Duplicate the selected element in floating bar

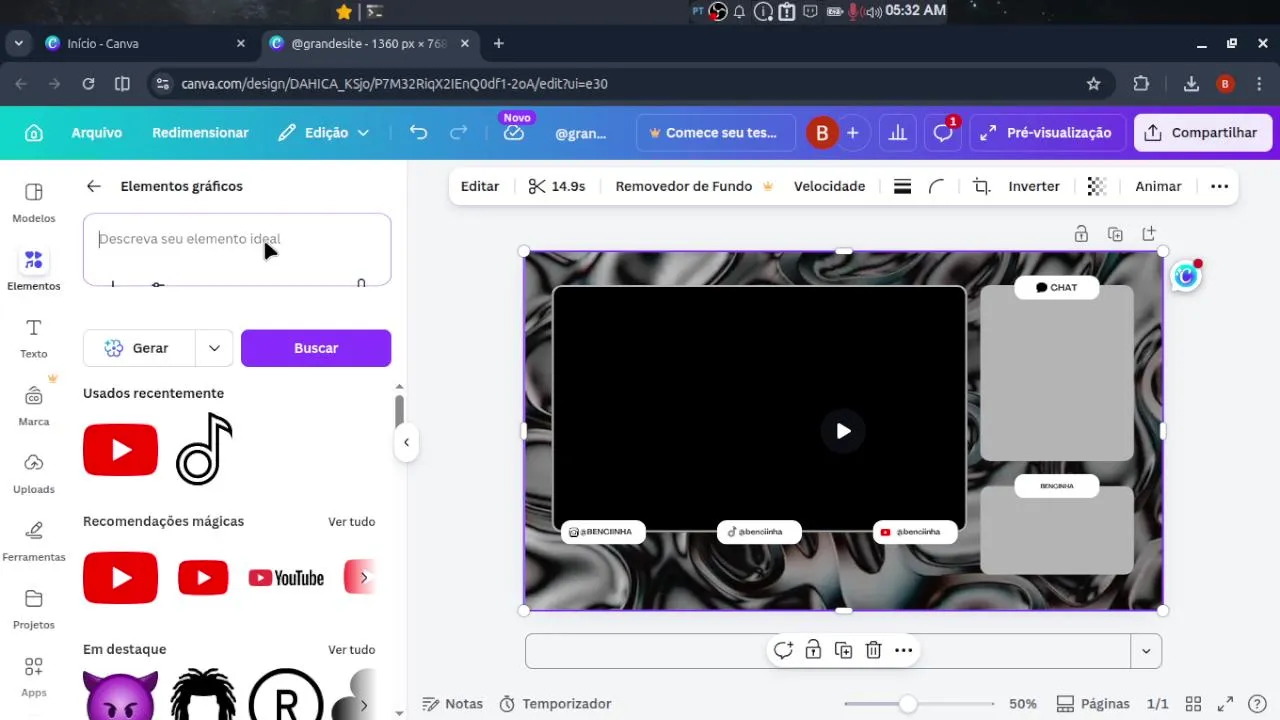pos(843,650)
